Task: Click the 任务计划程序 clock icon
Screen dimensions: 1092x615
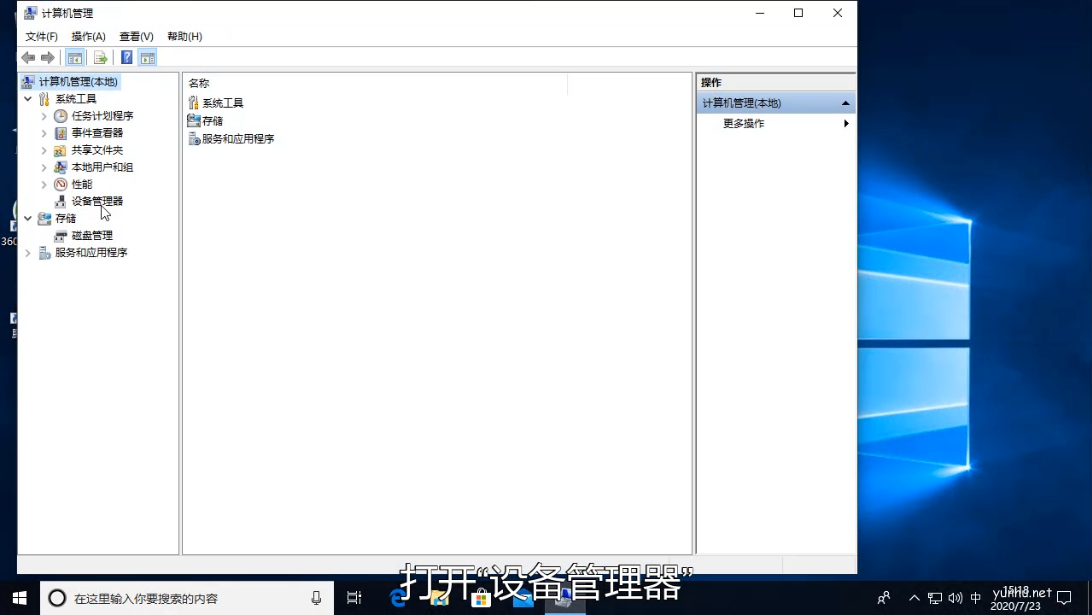Action: click(x=61, y=116)
